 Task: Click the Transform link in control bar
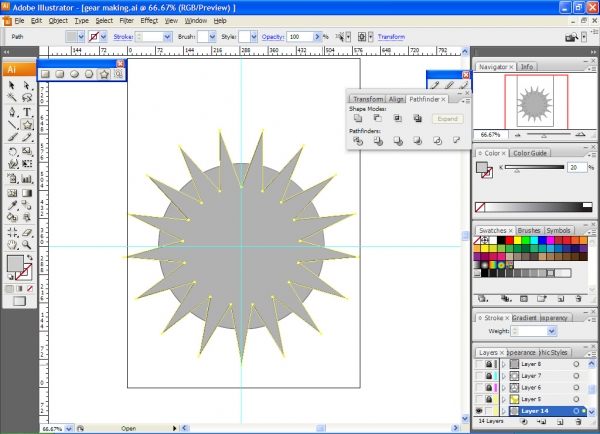click(x=391, y=37)
